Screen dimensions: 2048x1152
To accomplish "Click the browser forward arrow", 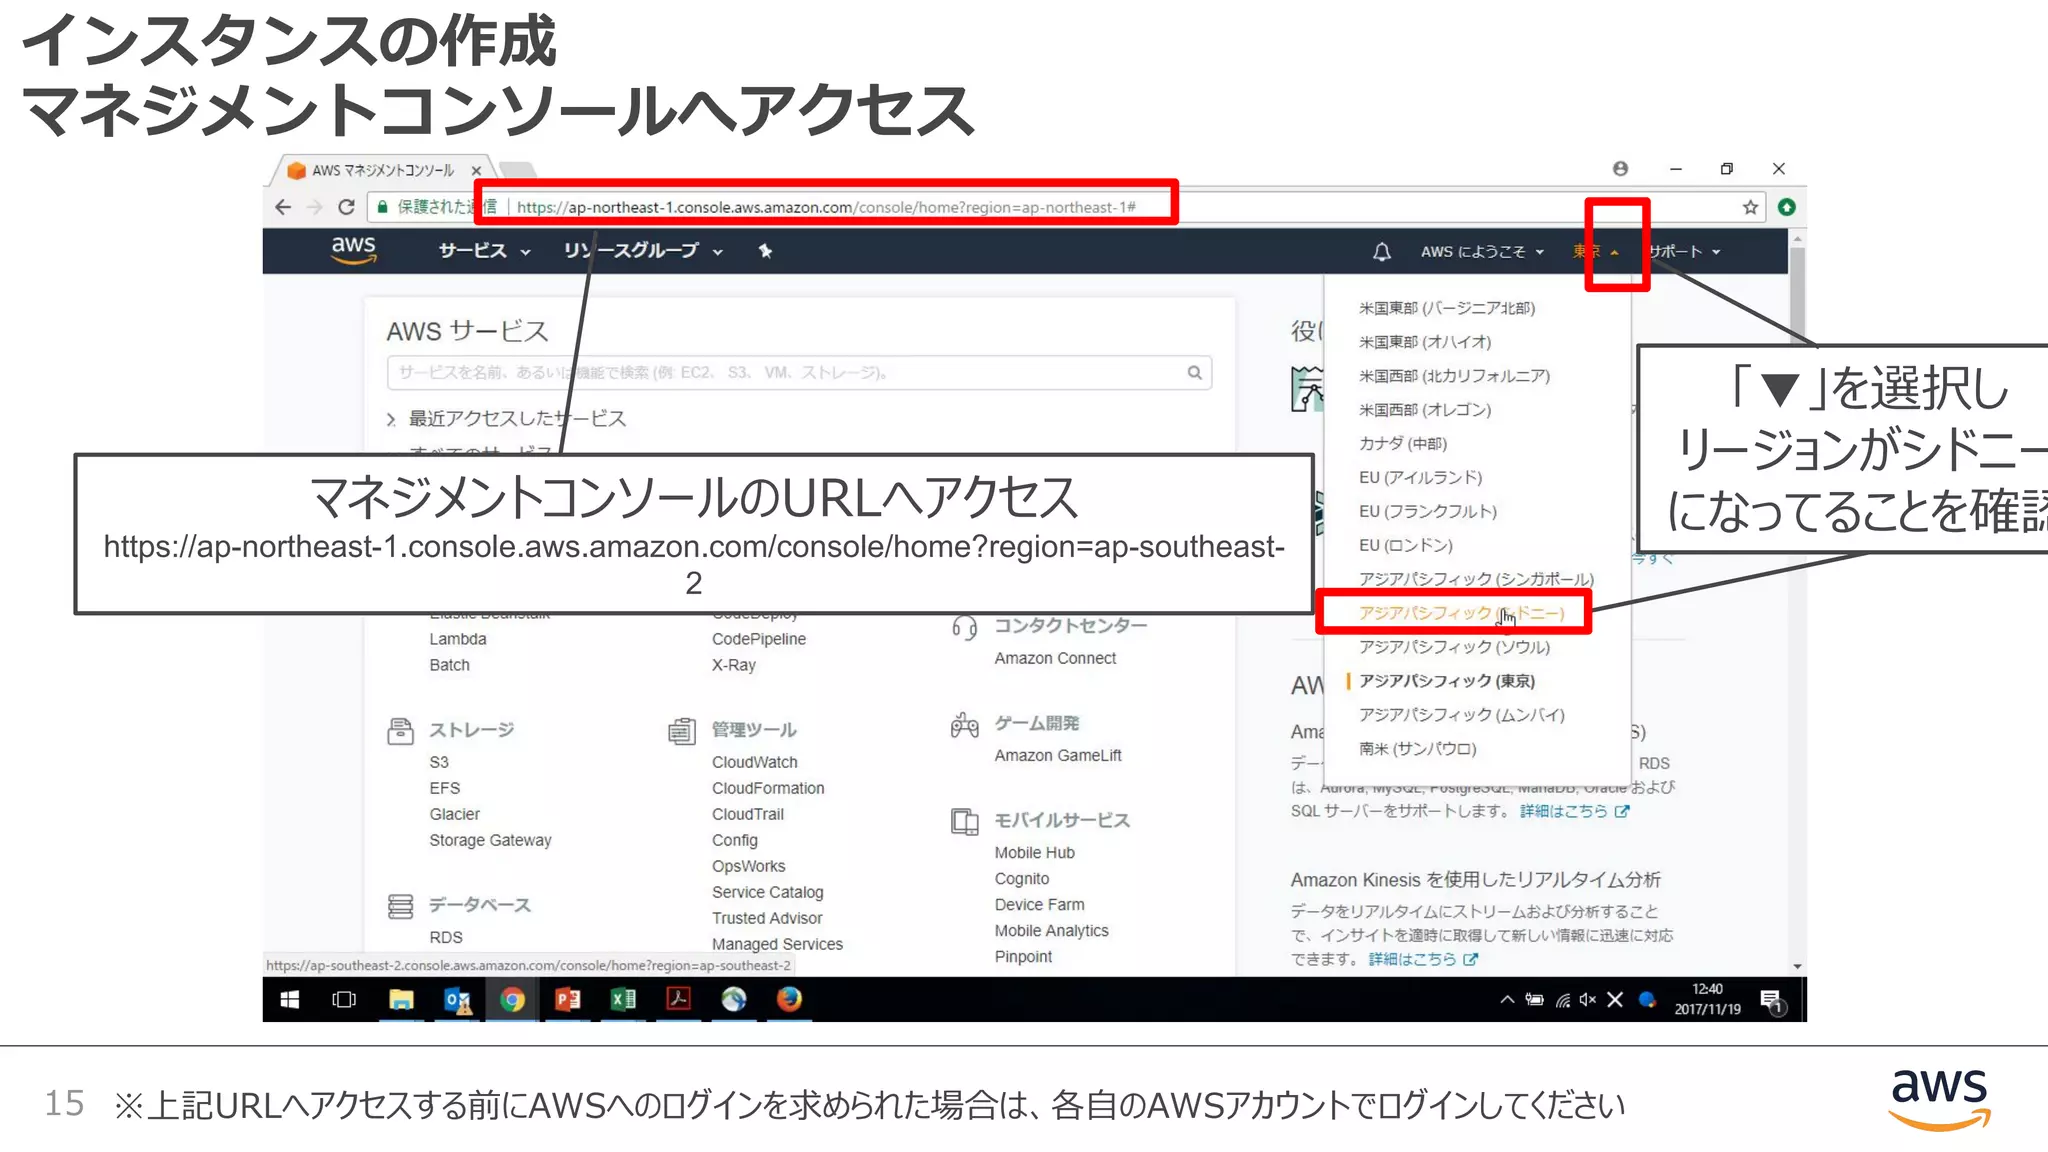I will (x=315, y=207).
